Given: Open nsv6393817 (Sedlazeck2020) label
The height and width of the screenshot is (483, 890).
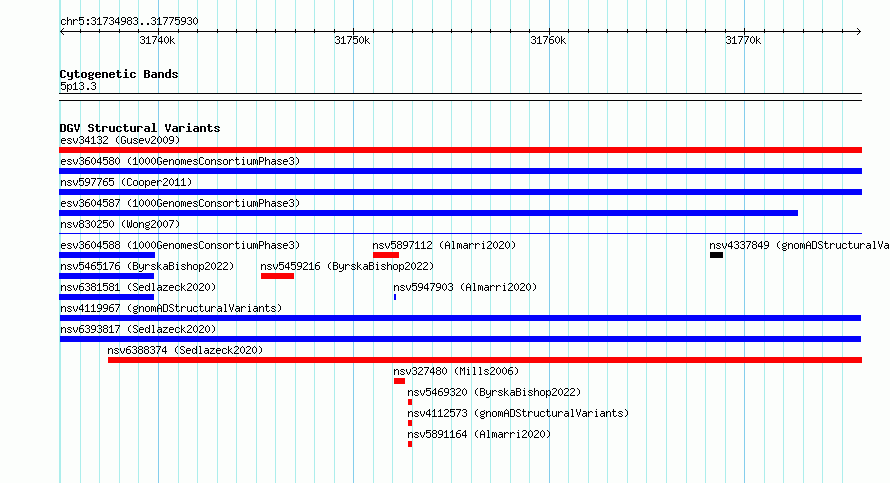Looking at the screenshot, I should (138, 329).
